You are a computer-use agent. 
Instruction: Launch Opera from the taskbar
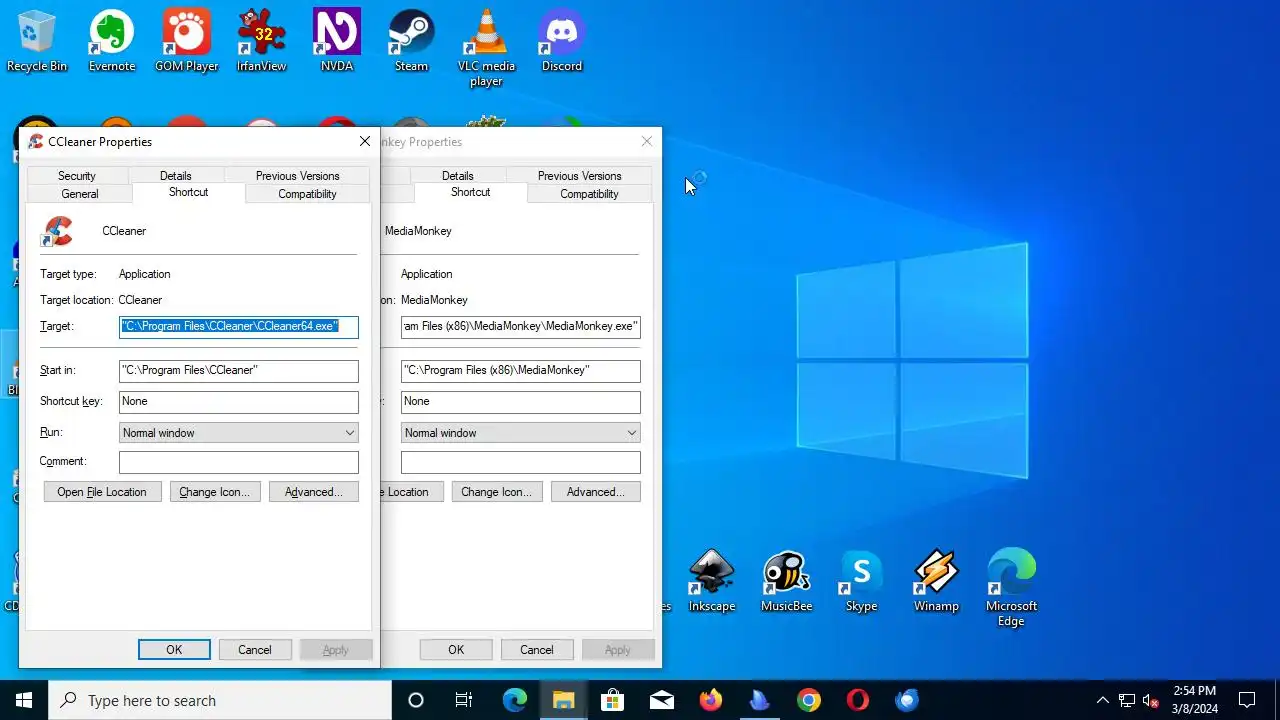857,700
